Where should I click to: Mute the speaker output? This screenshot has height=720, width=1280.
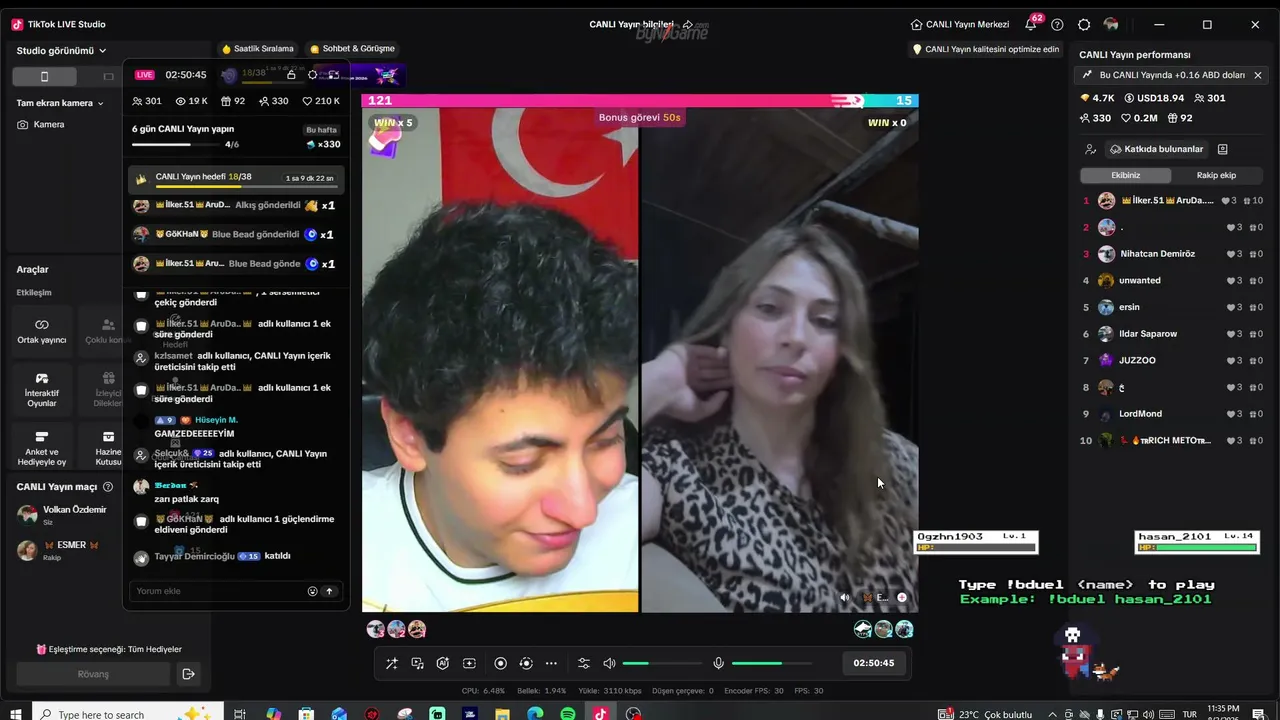609,663
